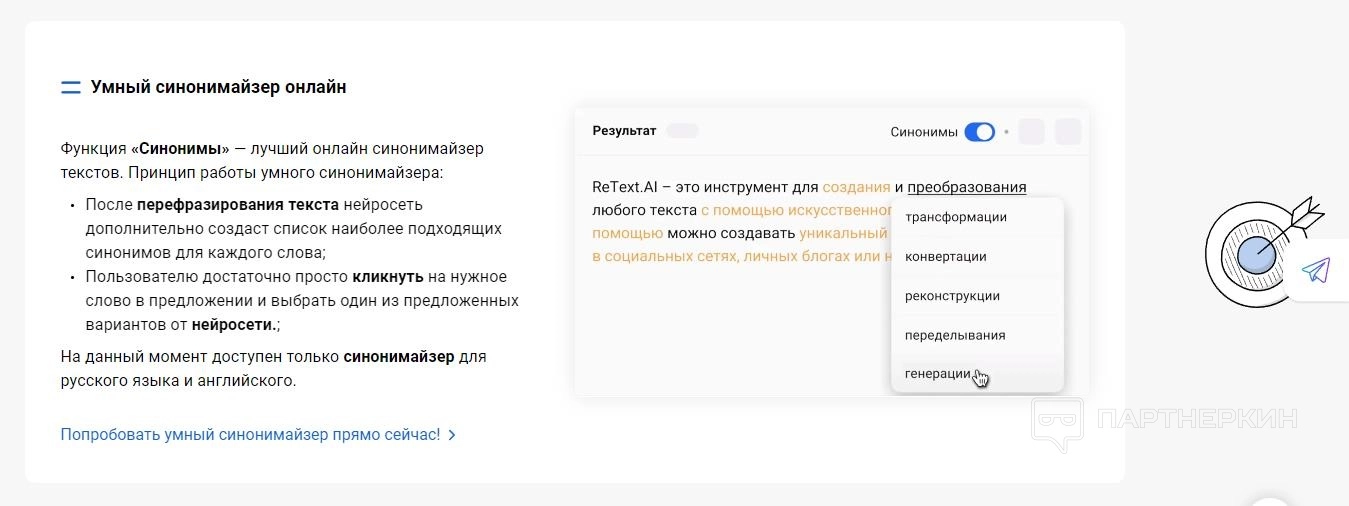1349x506 pixels.
Task: Click the gray pill next to Результат
Action: (682, 131)
